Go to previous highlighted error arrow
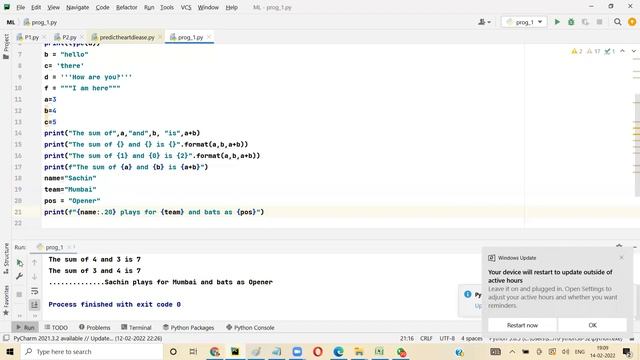640x360 pixels. tap(622, 51)
